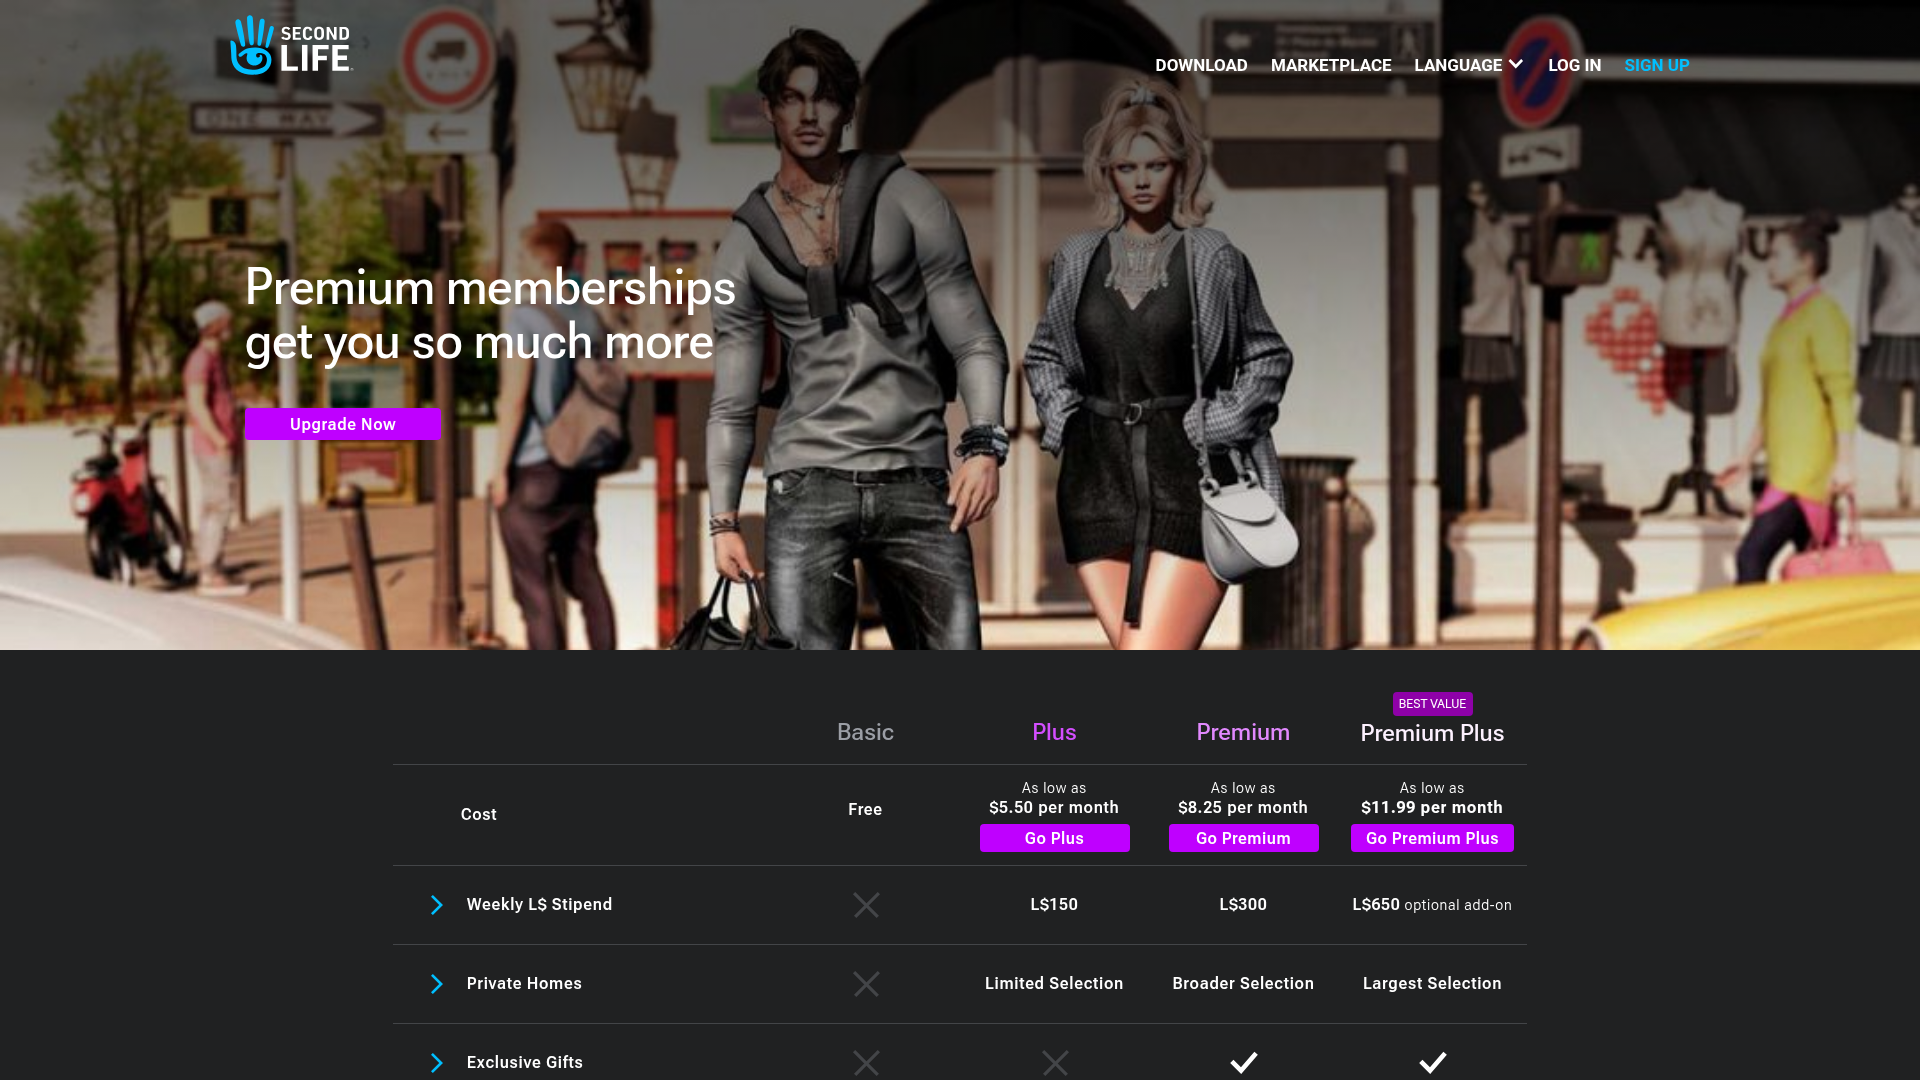The width and height of the screenshot is (1920, 1080).
Task: Click the X icon for Basic Weekly Stipend
Action: (866, 905)
